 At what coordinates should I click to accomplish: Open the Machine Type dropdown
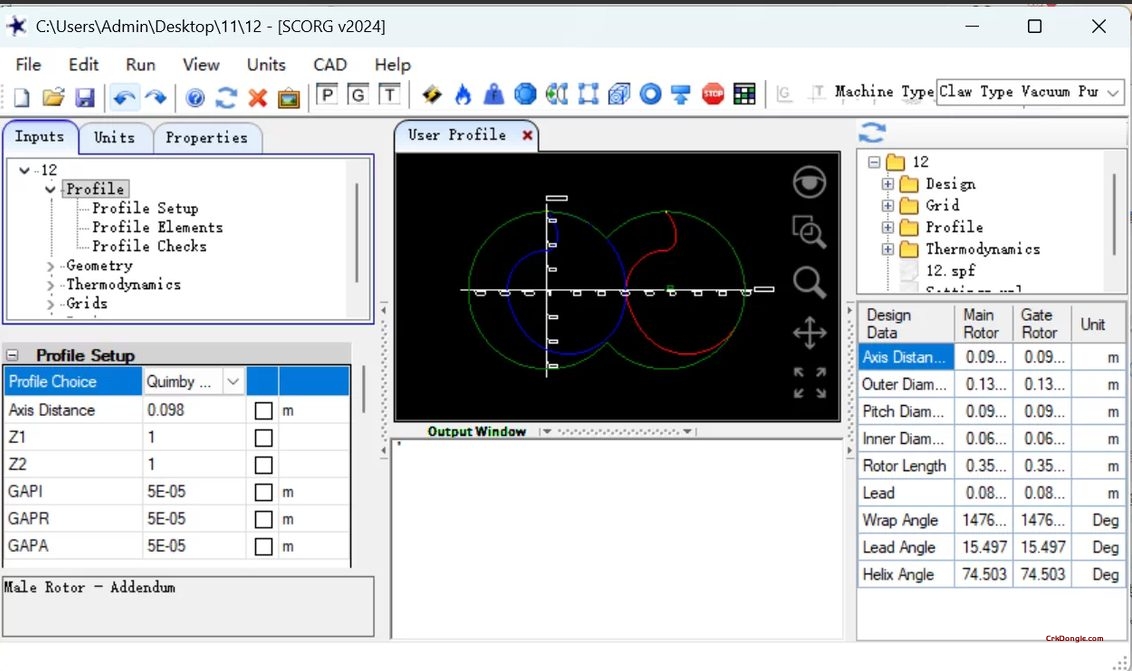coord(1113,92)
